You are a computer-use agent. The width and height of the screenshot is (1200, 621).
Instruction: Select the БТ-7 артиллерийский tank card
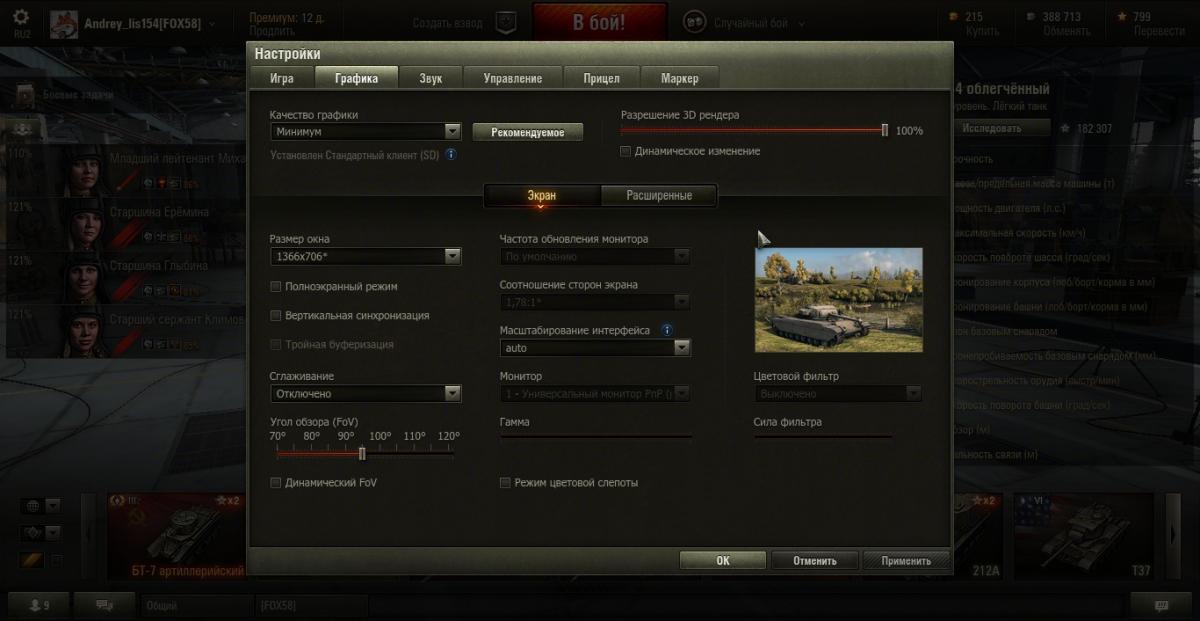[x=177, y=535]
